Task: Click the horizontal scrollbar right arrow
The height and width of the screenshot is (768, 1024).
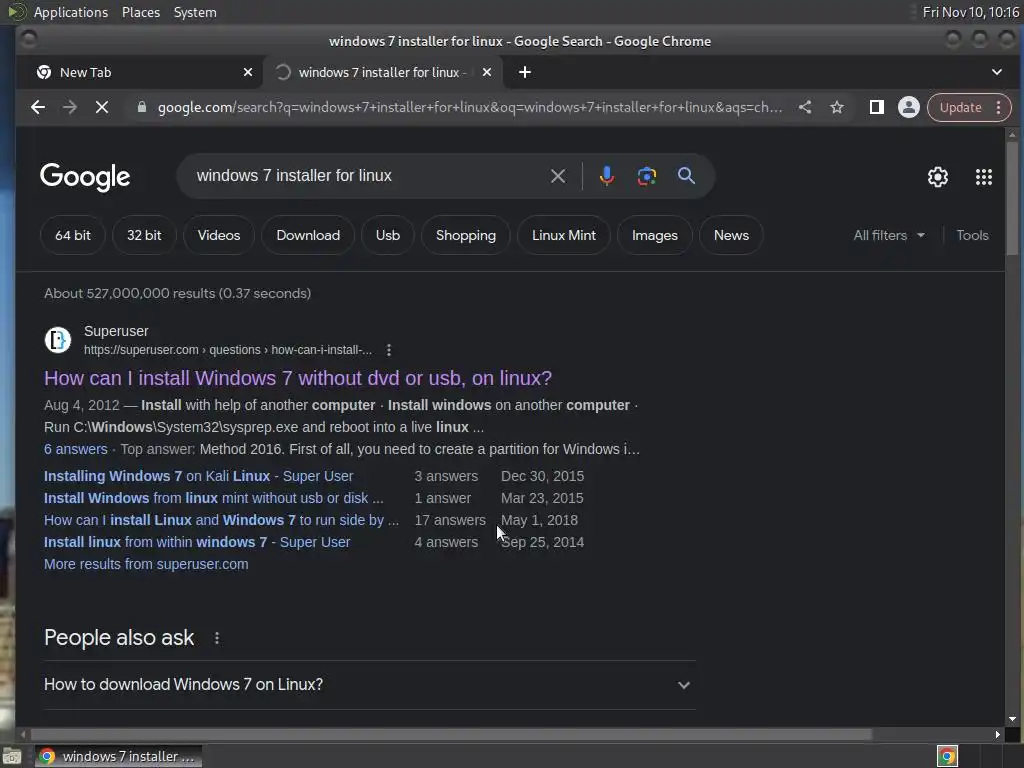Action: point(997,735)
